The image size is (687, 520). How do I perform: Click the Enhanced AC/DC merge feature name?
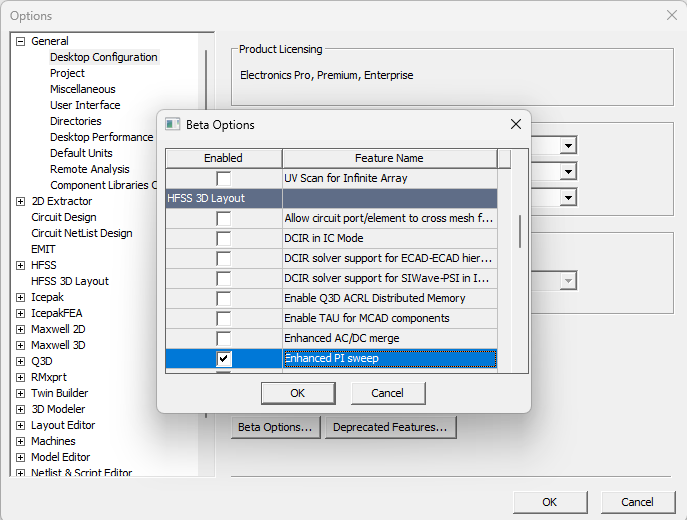(x=342, y=338)
